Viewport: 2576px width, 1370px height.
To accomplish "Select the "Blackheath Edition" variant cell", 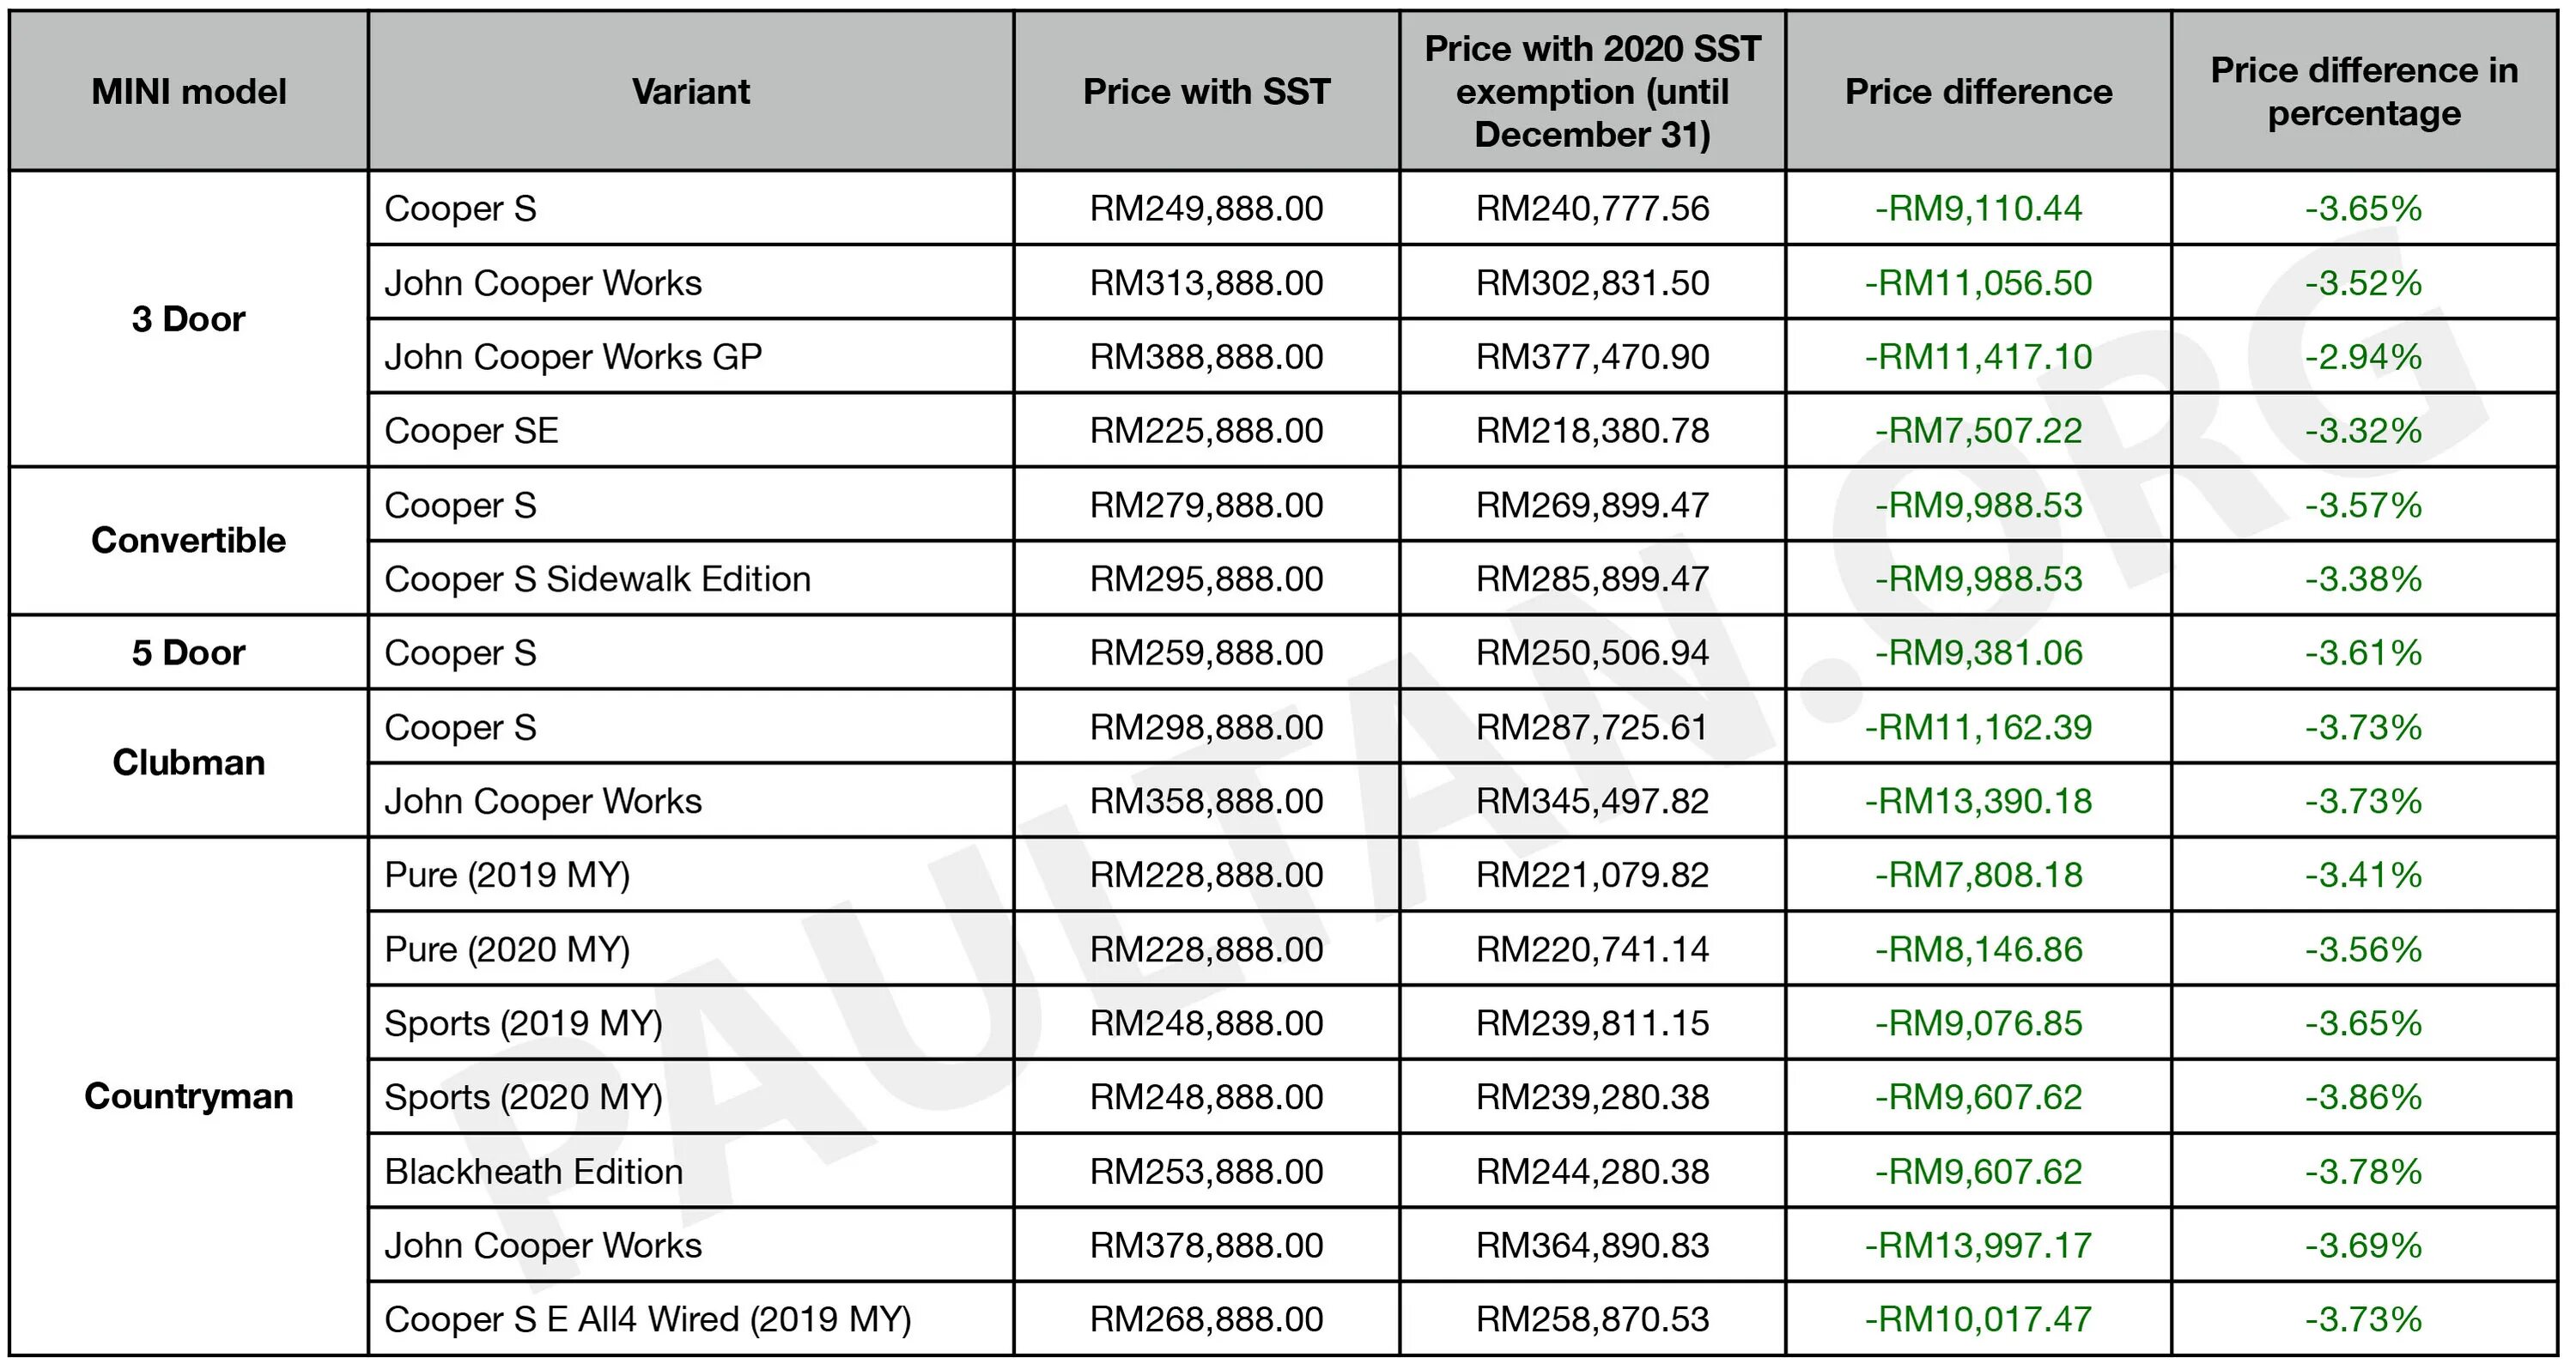I will point(533,1171).
